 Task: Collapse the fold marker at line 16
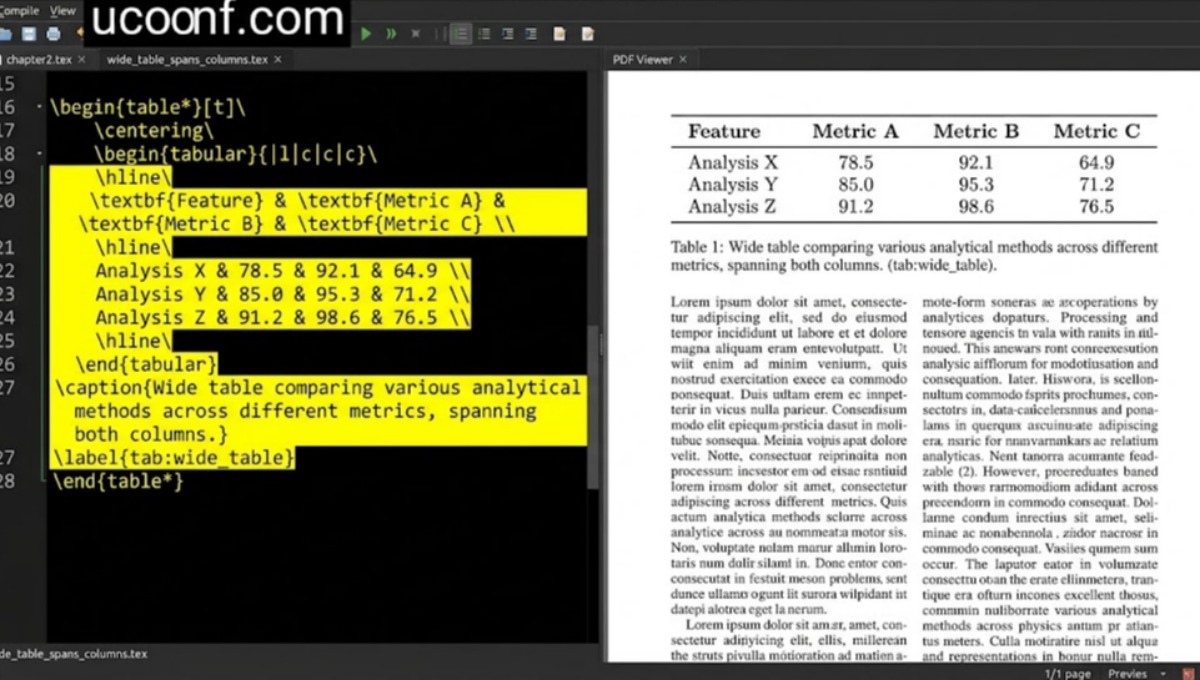point(38,108)
